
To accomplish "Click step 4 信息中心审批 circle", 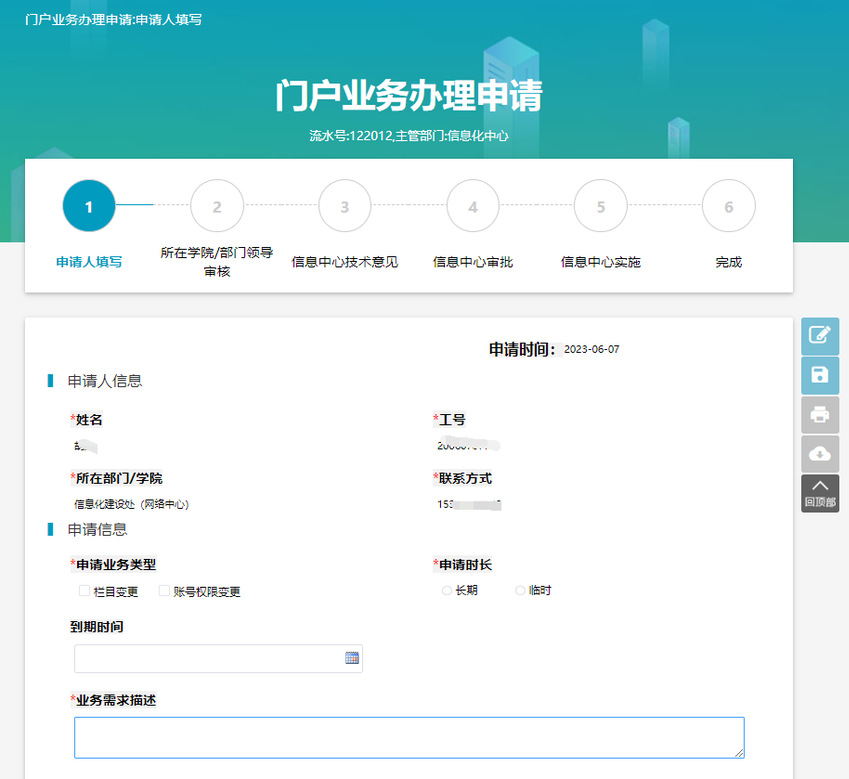I will point(473,207).
